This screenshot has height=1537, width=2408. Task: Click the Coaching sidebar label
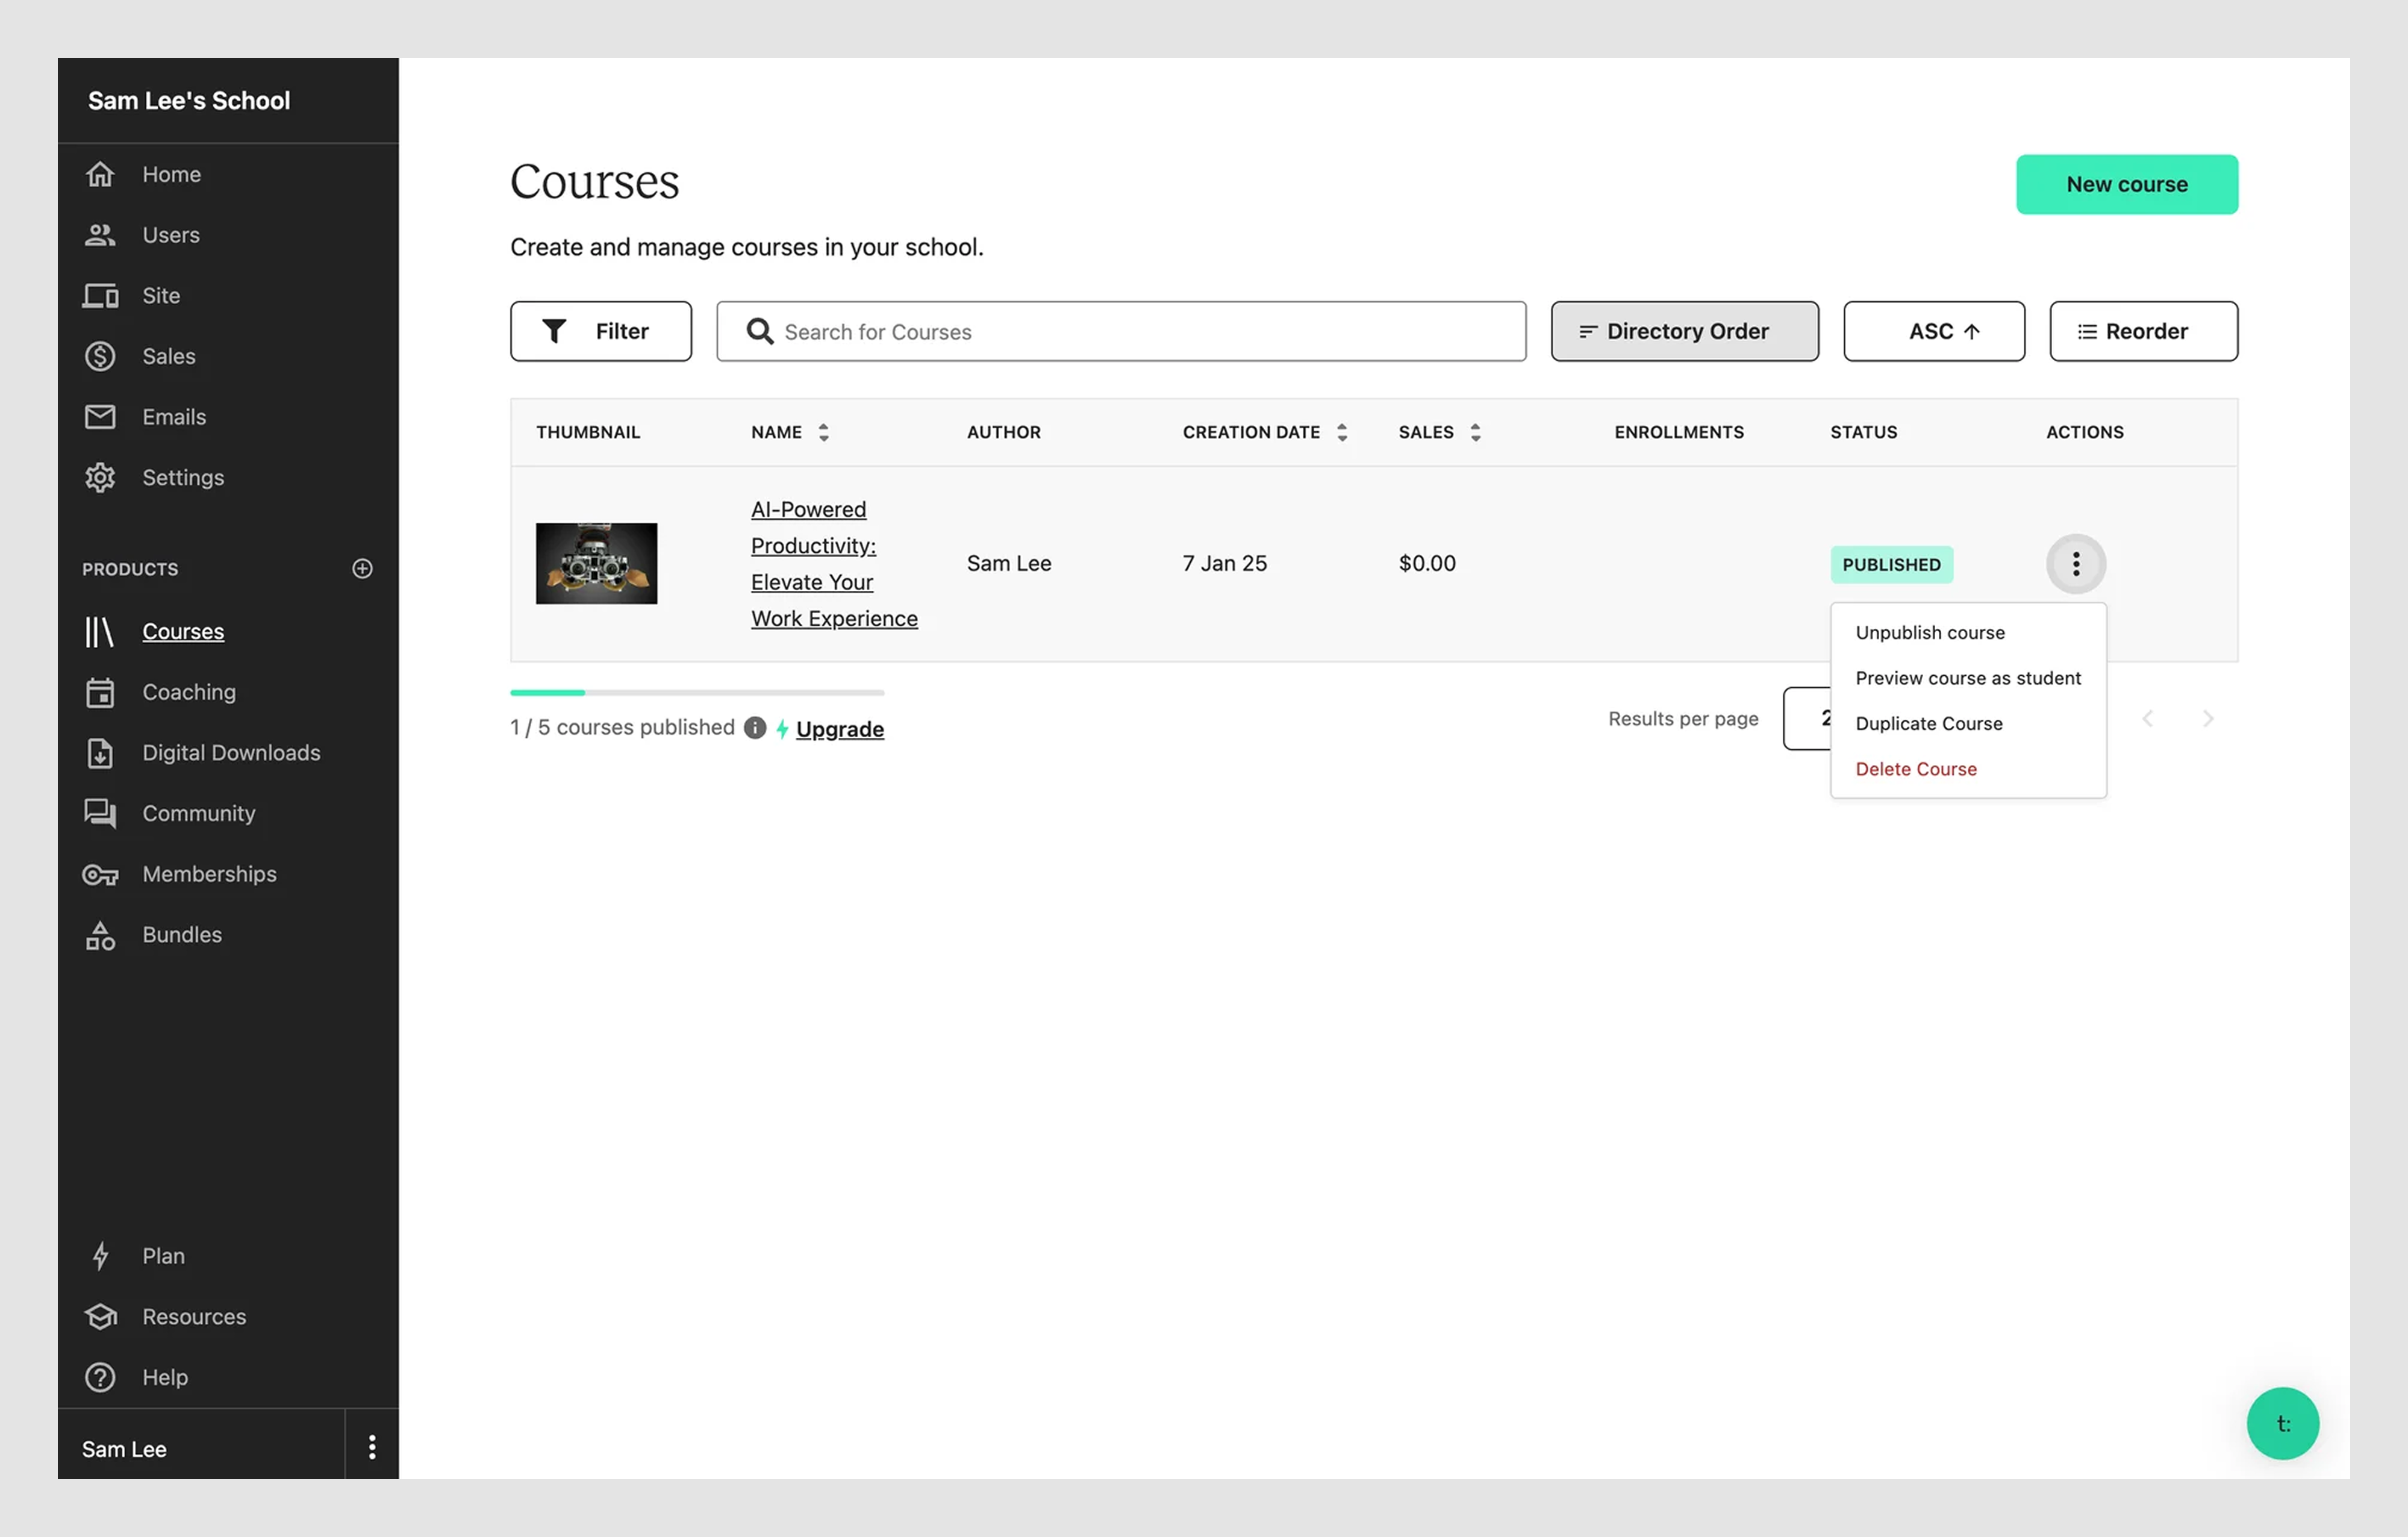[189, 692]
